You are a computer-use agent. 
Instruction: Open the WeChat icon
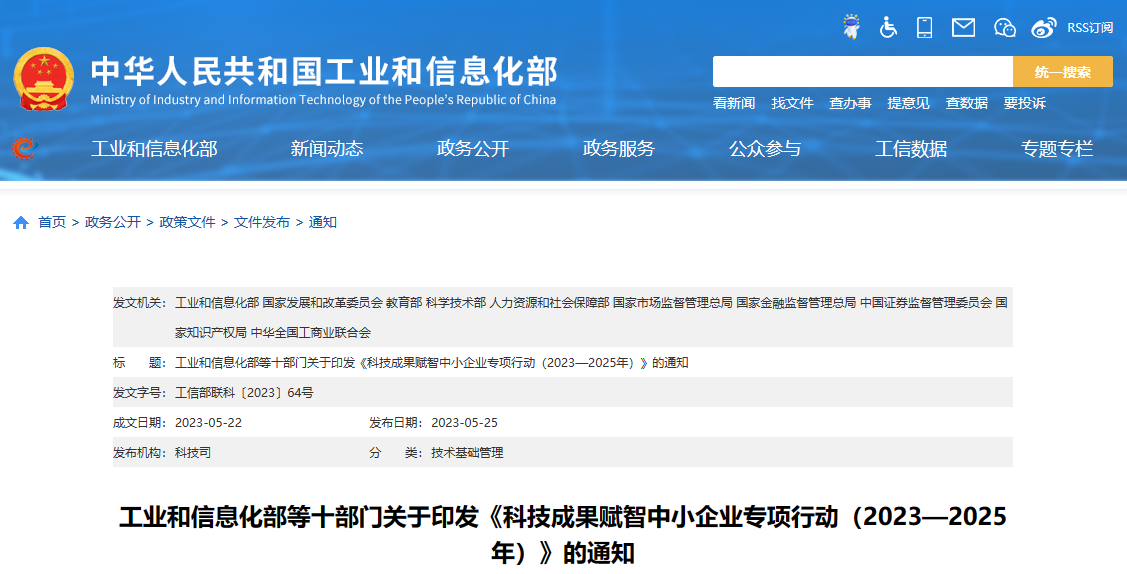1004,27
